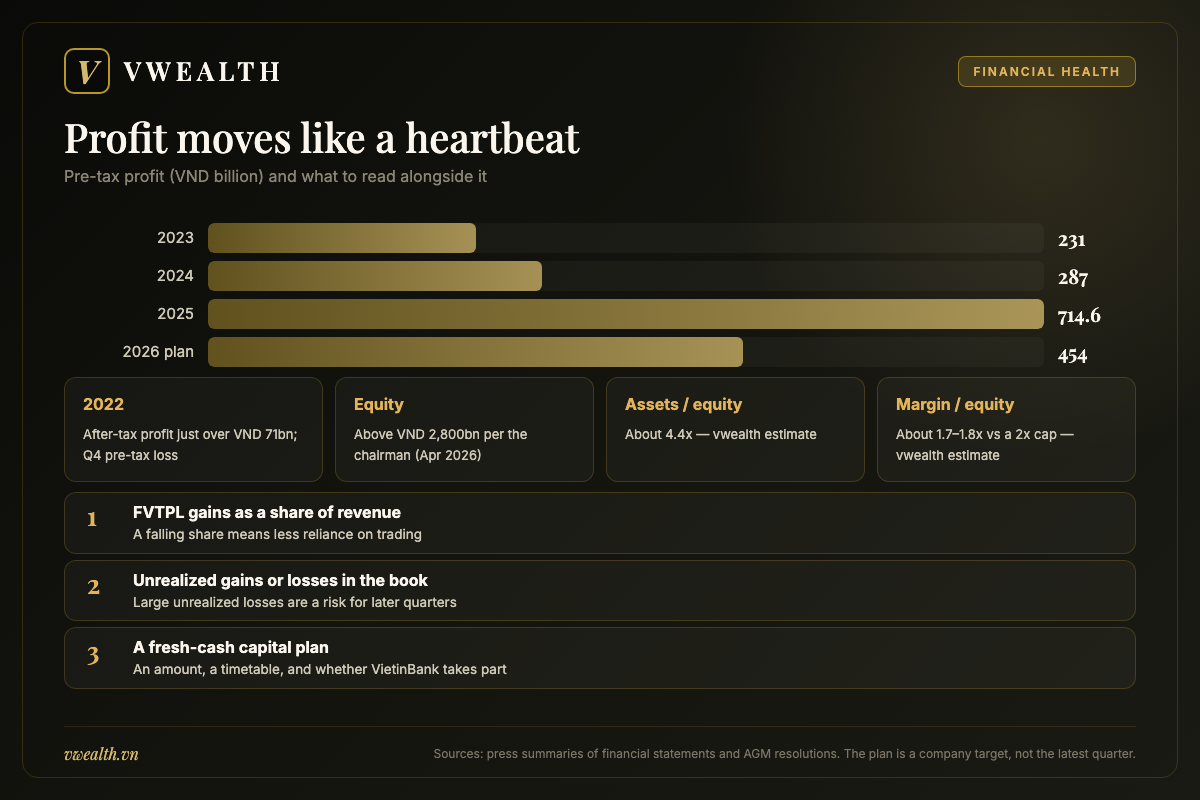
Task: Click the VWealth V logo icon
Action: click(86, 71)
